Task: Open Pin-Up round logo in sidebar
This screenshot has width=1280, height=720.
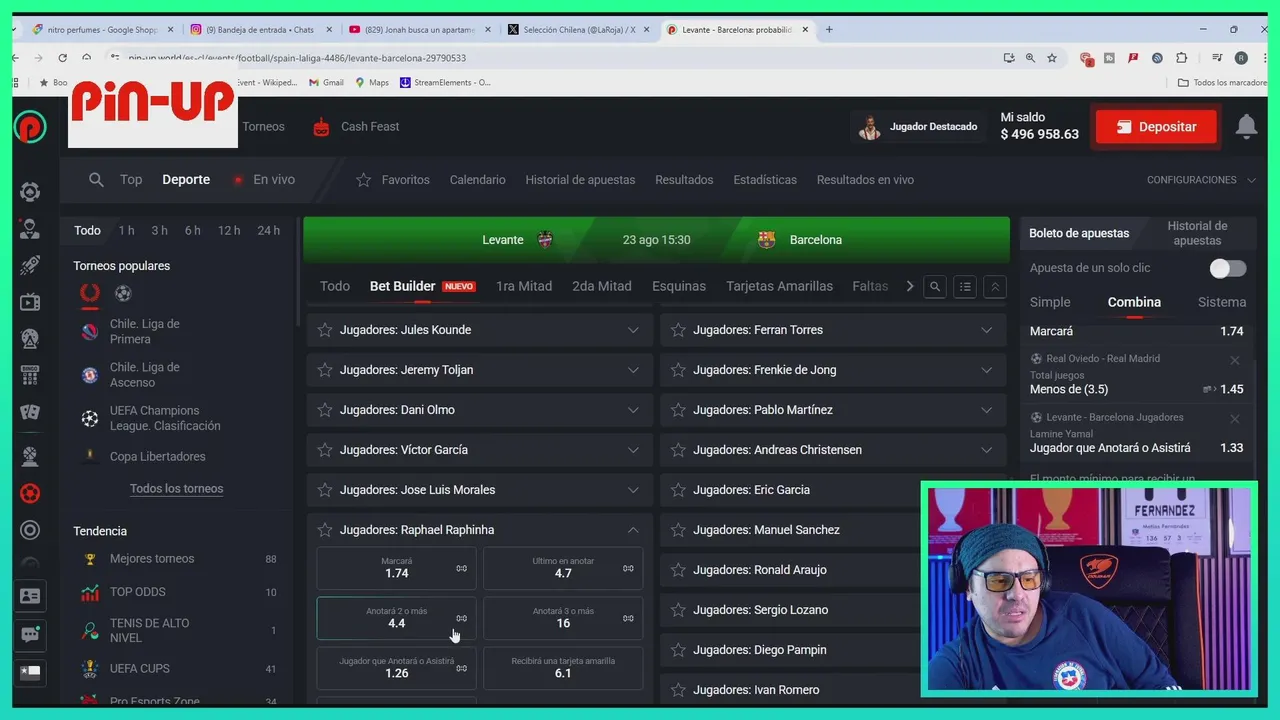Action: [30, 127]
